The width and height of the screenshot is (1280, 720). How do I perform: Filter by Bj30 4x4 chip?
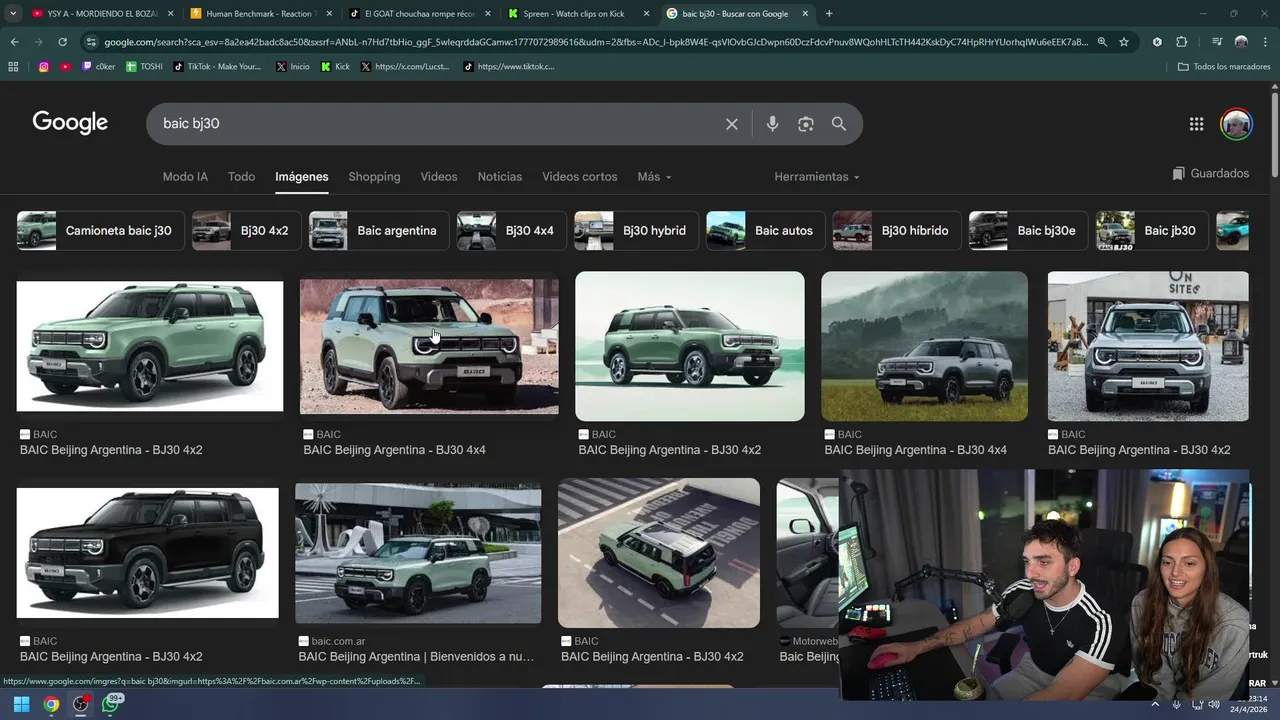(x=510, y=231)
